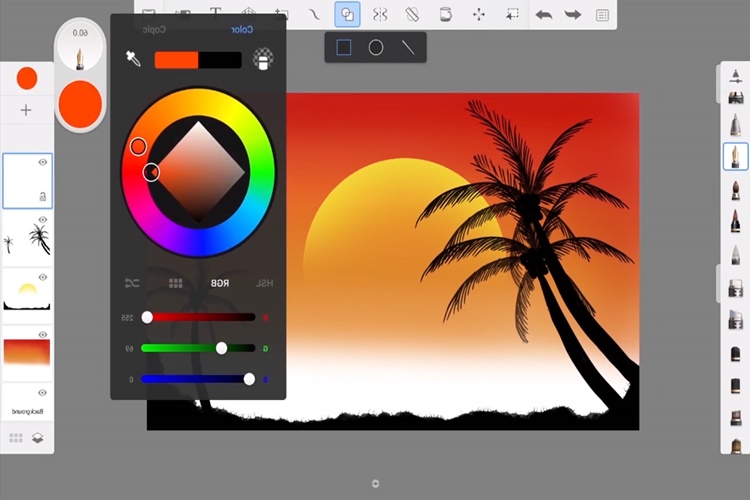Switch to RGB slider mode

pos(220,283)
